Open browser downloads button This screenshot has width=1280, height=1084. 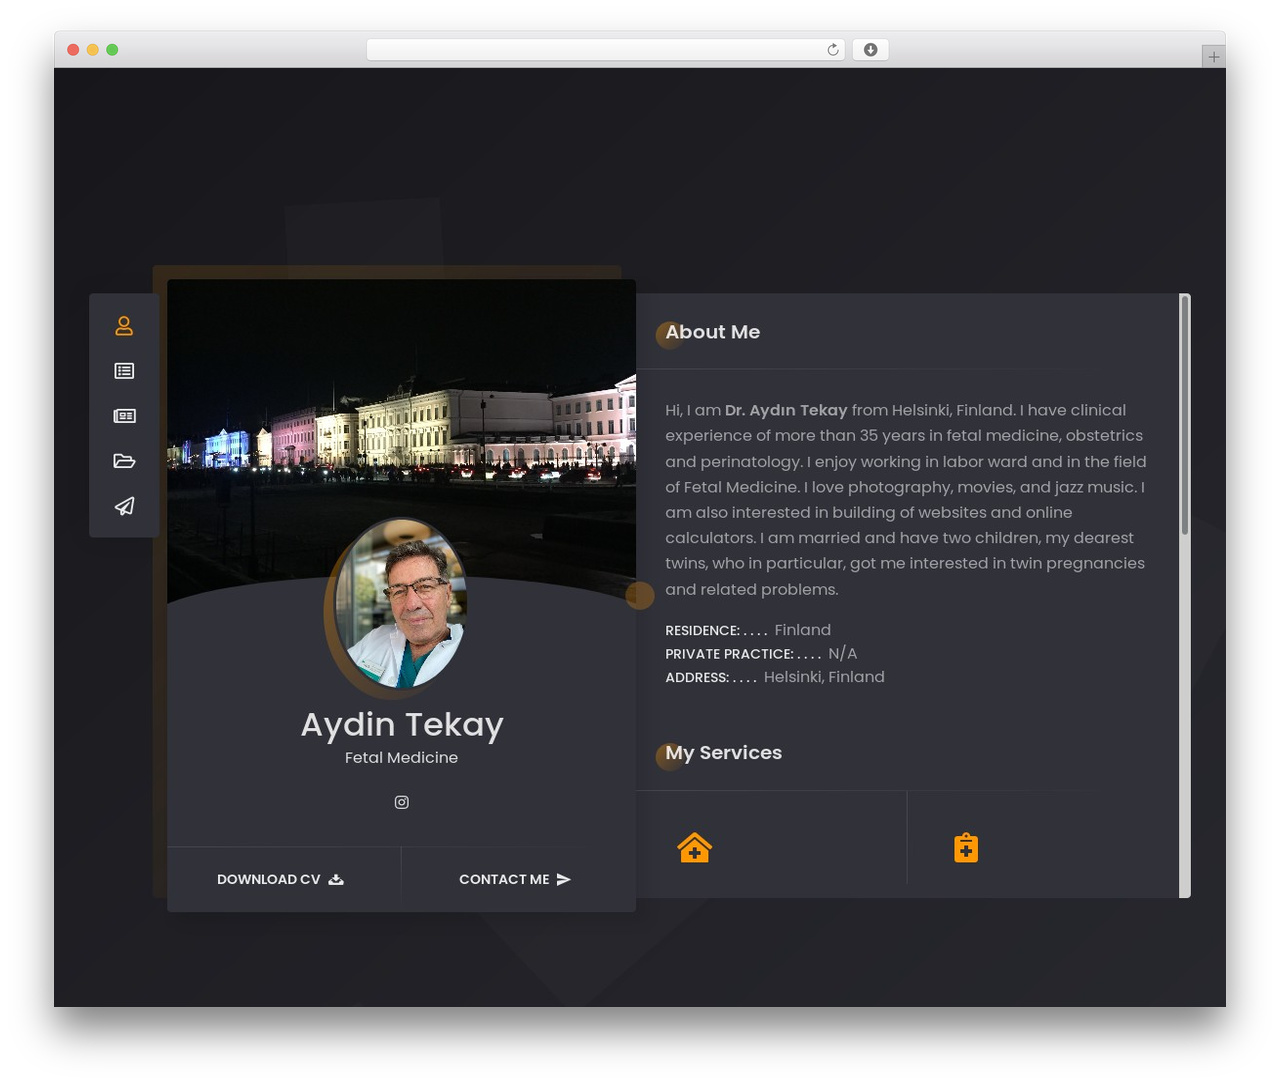870,50
